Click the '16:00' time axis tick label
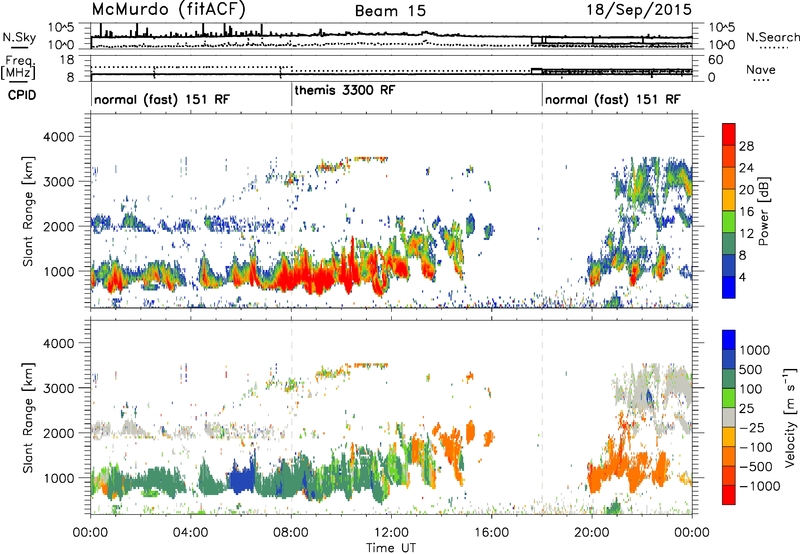The width and height of the screenshot is (800, 554). click(491, 533)
